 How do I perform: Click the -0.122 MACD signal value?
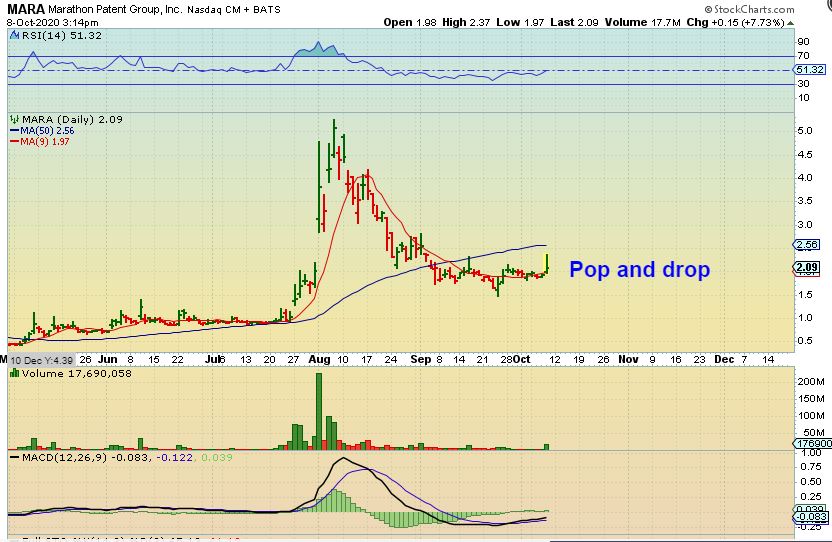(x=175, y=457)
